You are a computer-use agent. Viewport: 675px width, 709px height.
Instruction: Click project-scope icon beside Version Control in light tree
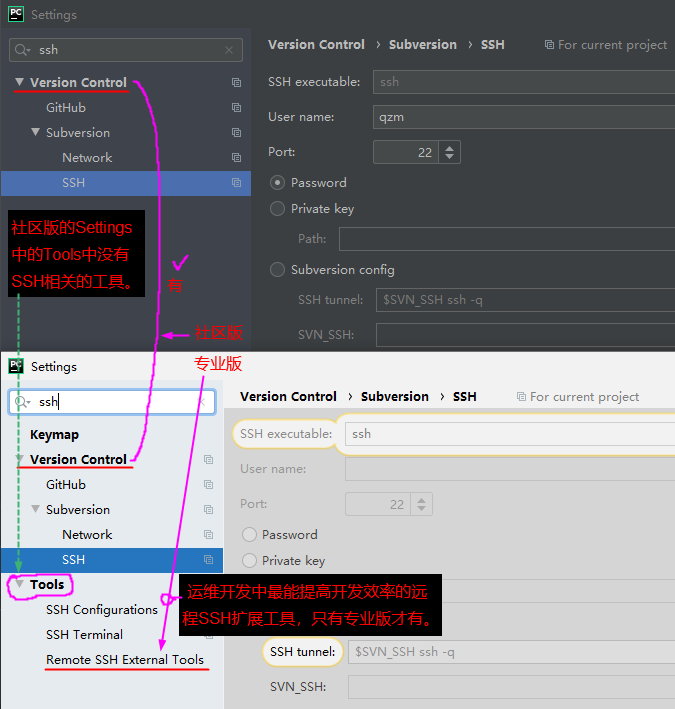tap(208, 459)
